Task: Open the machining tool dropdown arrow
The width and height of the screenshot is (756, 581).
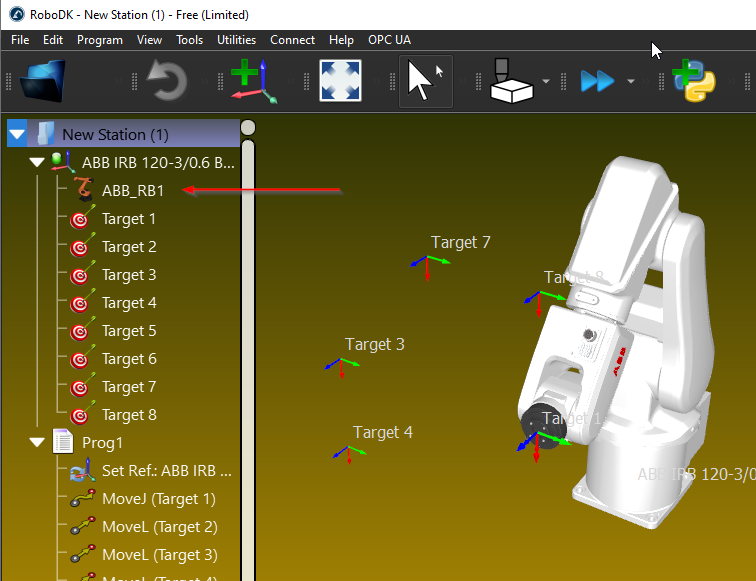Action: point(546,81)
